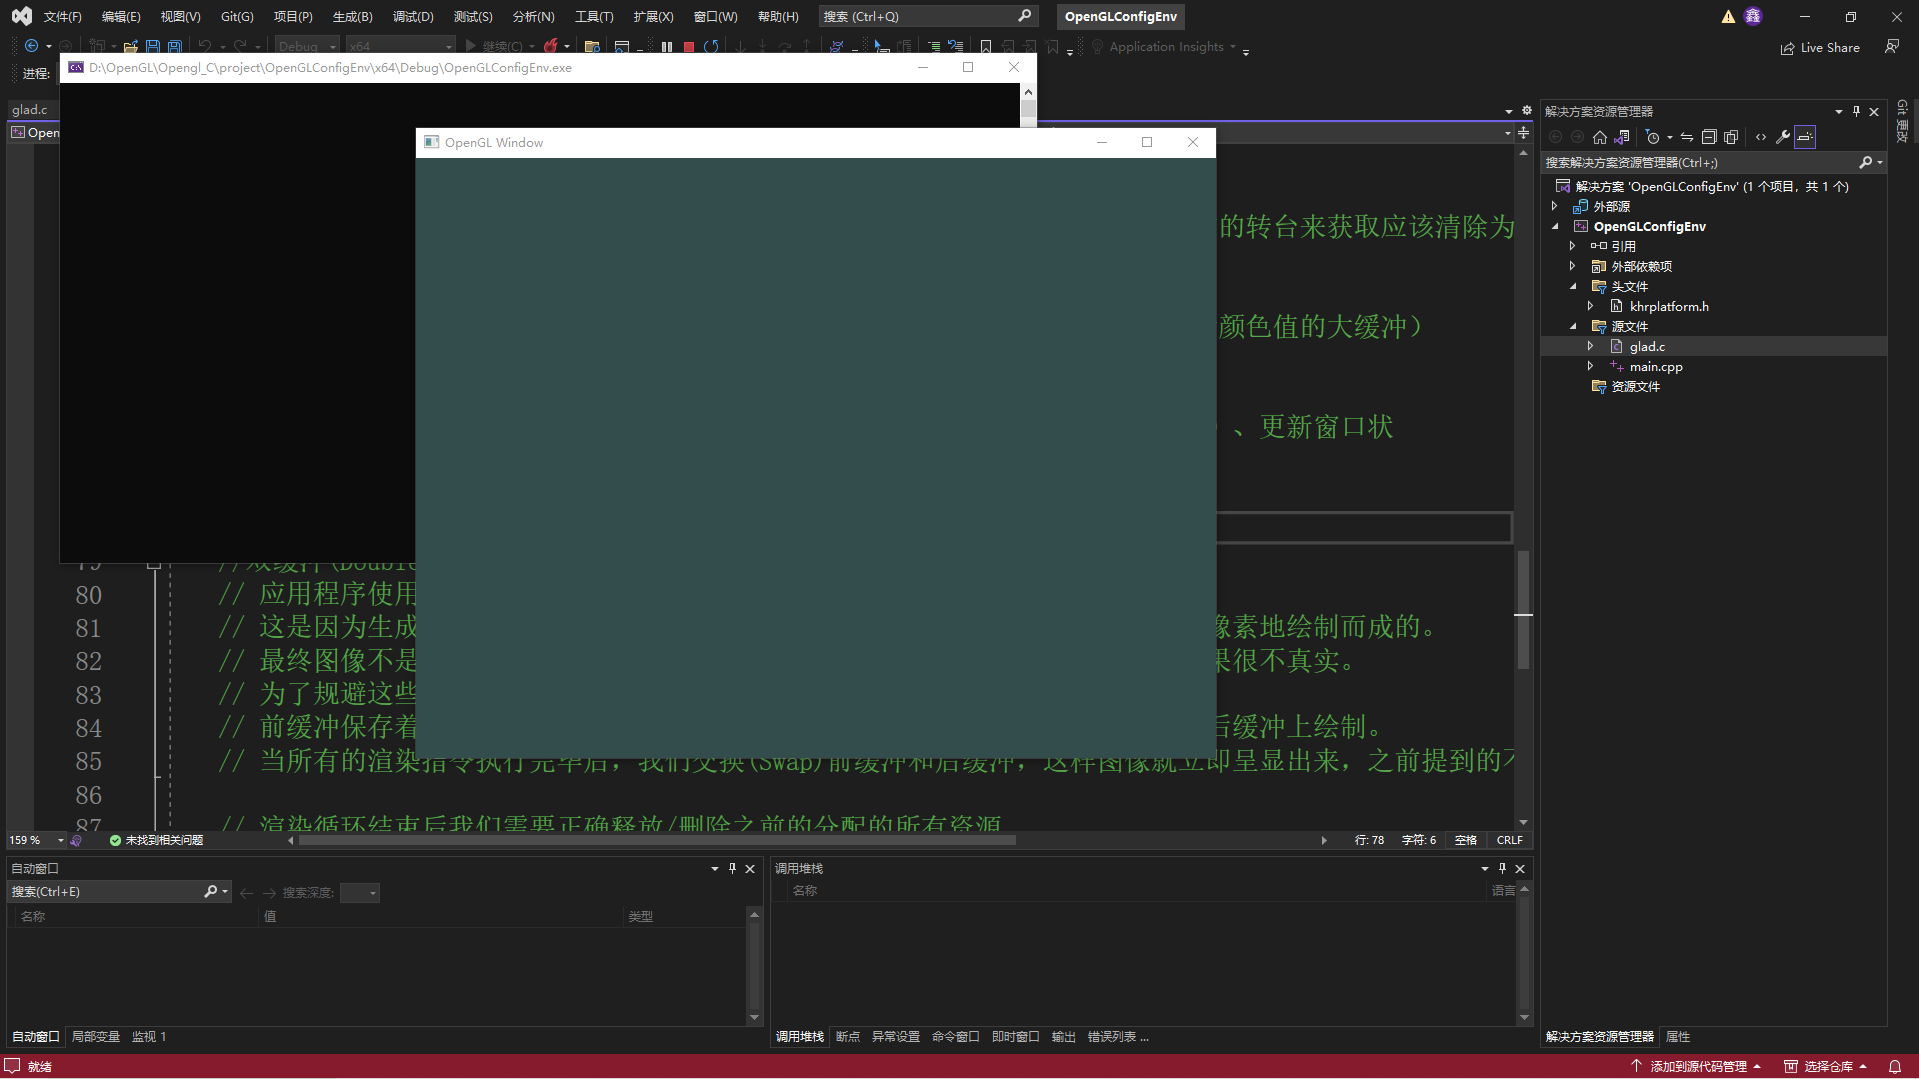Open the 调试(D) menu
Image resolution: width=1919 pixels, height=1079 pixels.
click(413, 16)
